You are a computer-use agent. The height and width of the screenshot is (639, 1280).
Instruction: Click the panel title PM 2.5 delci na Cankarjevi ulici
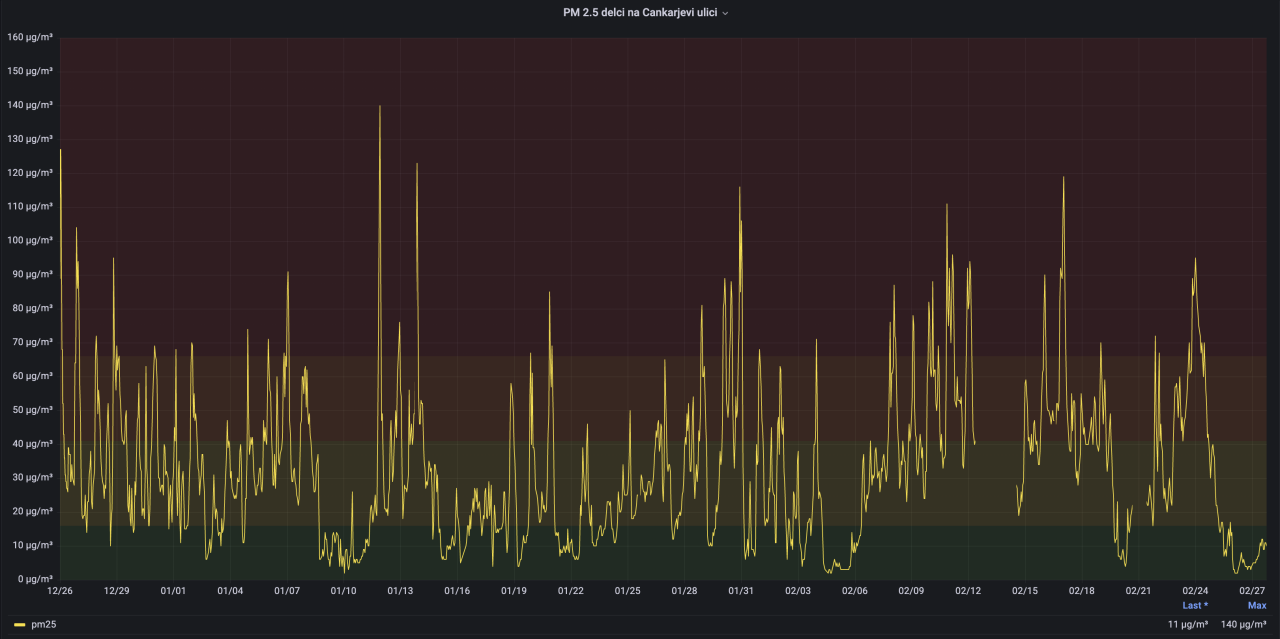639,13
